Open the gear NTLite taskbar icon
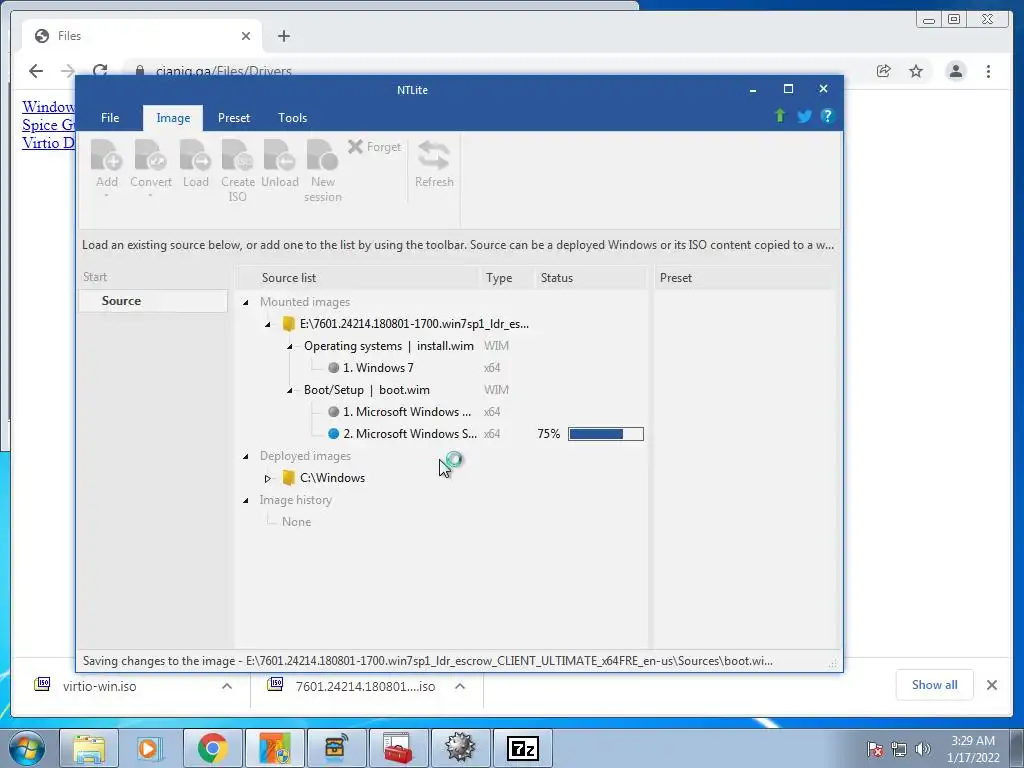 [x=460, y=748]
